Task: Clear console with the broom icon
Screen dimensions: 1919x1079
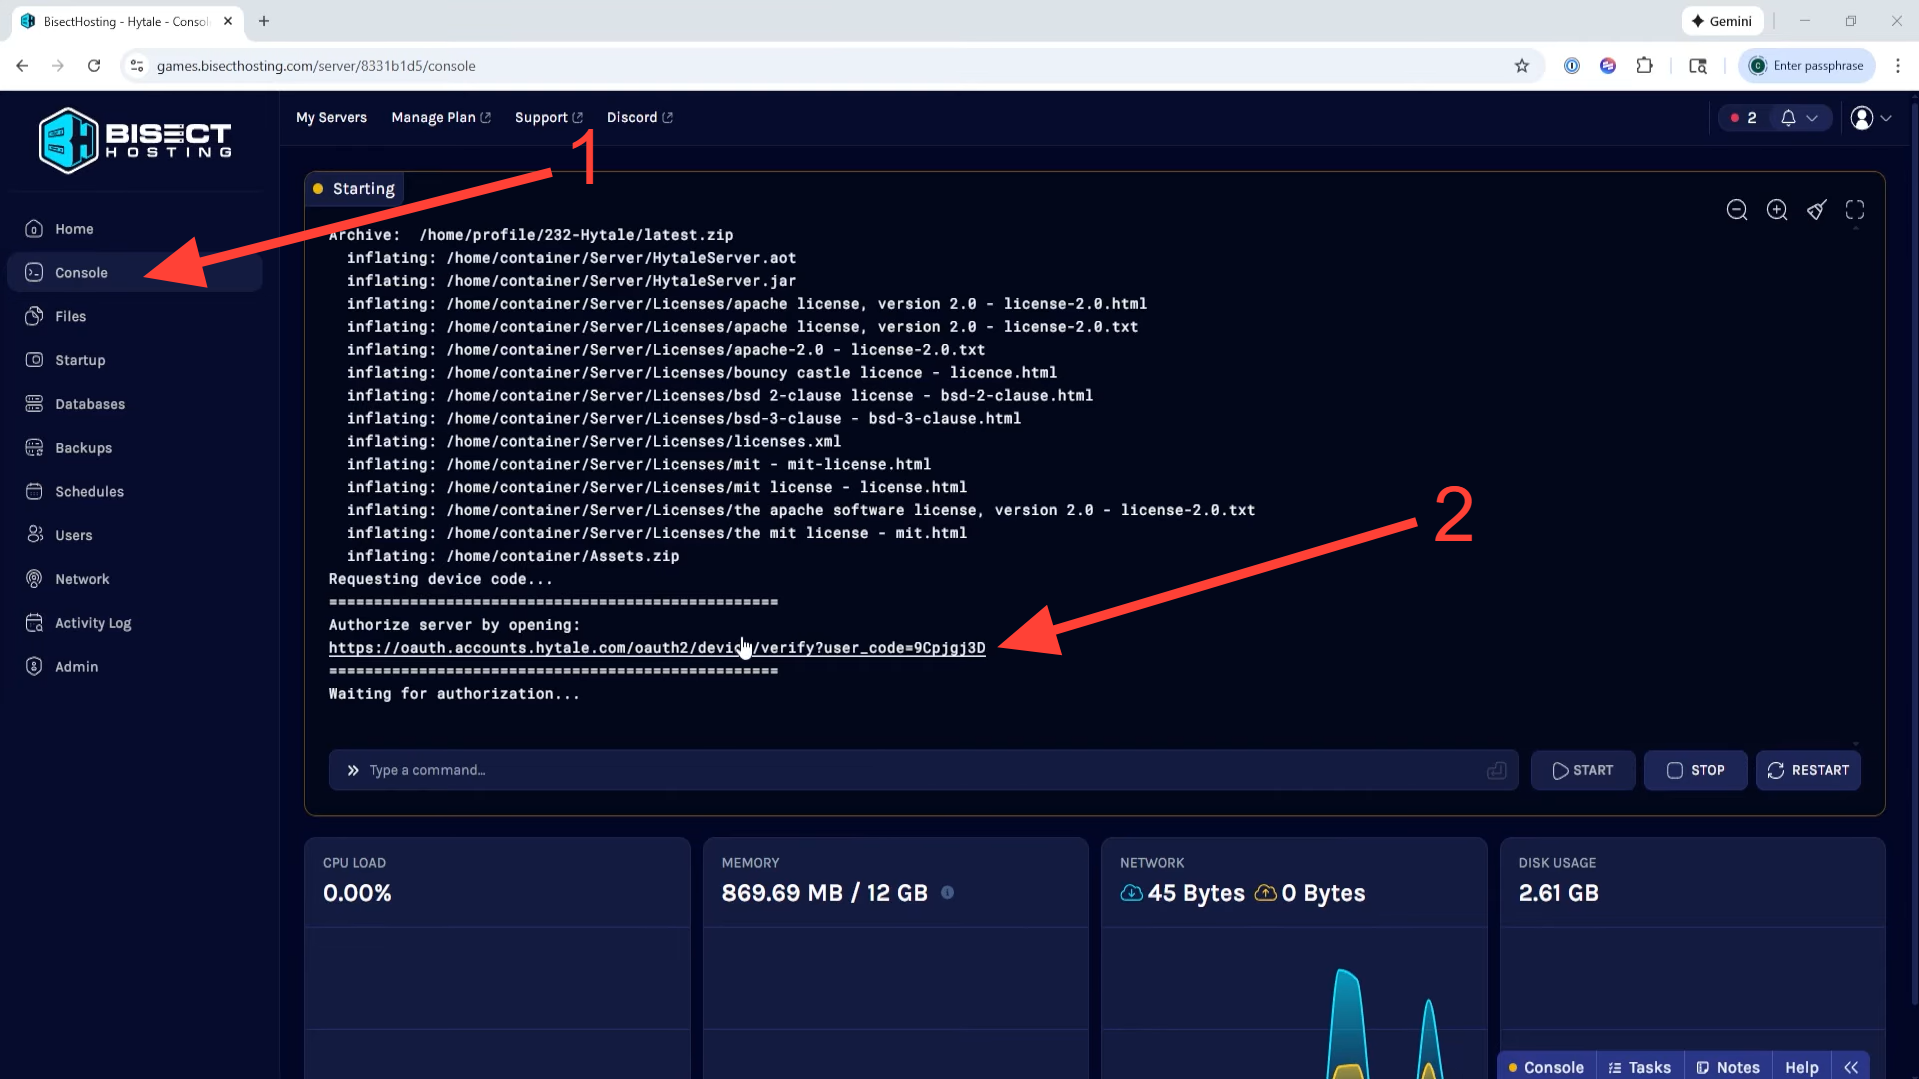Action: tap(1816, 210)
